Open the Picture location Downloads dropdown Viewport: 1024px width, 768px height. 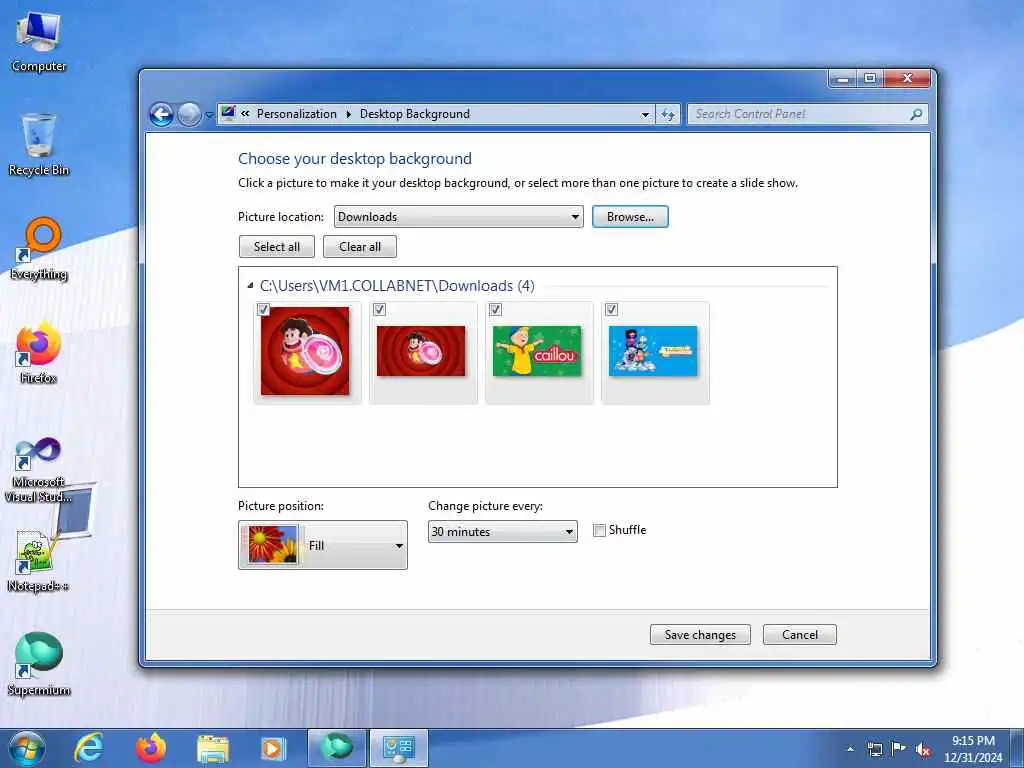point(458,217)
